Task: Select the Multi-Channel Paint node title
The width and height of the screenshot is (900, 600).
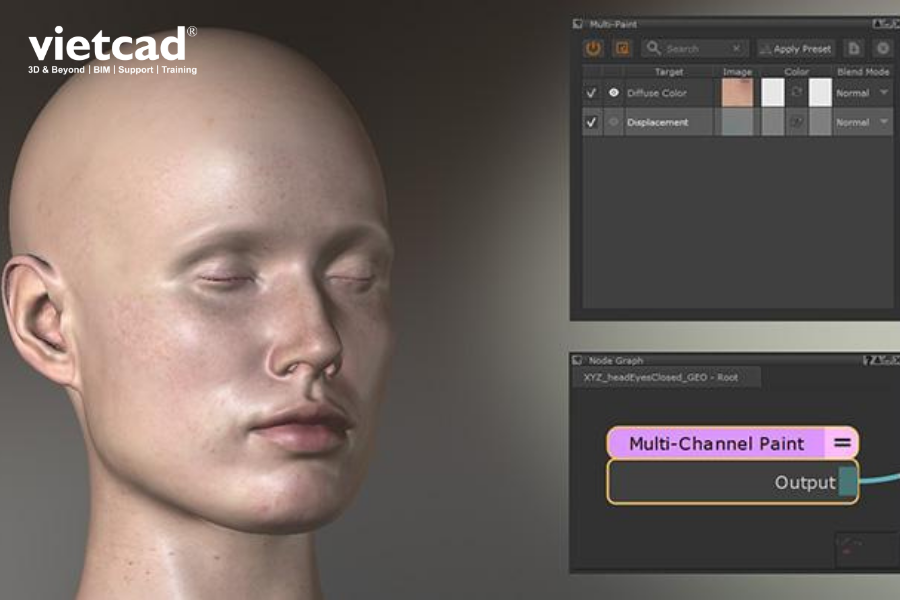Action: [x=716, y=443]
